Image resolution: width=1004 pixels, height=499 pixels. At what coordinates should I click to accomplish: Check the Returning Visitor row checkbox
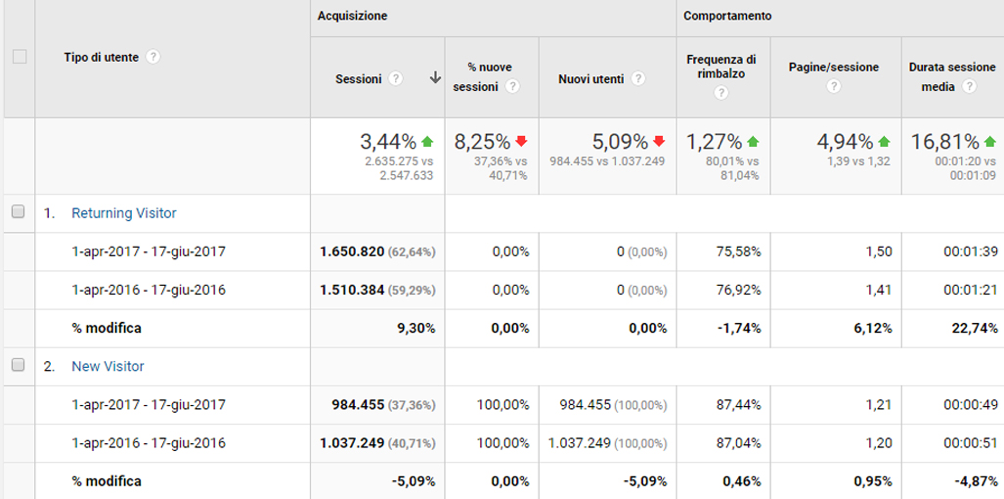pyautogui.click(x=17, y=212)
